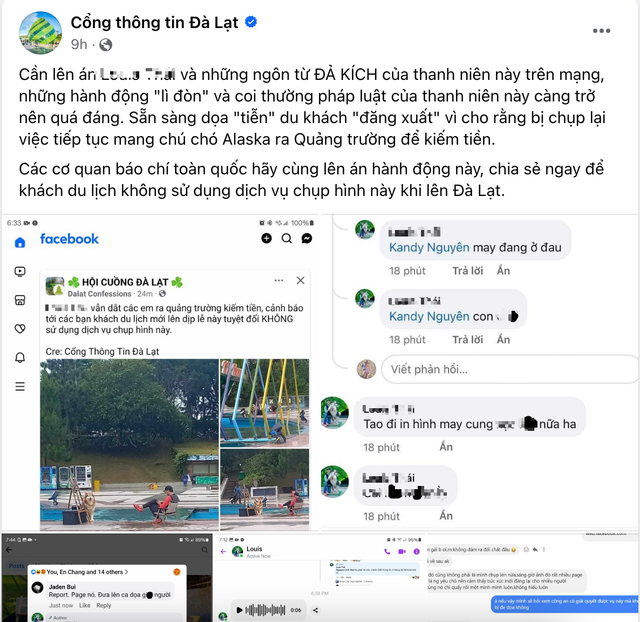
Task: Open the hamburger menu icon in sidebar
Action: tap(20, 387)
